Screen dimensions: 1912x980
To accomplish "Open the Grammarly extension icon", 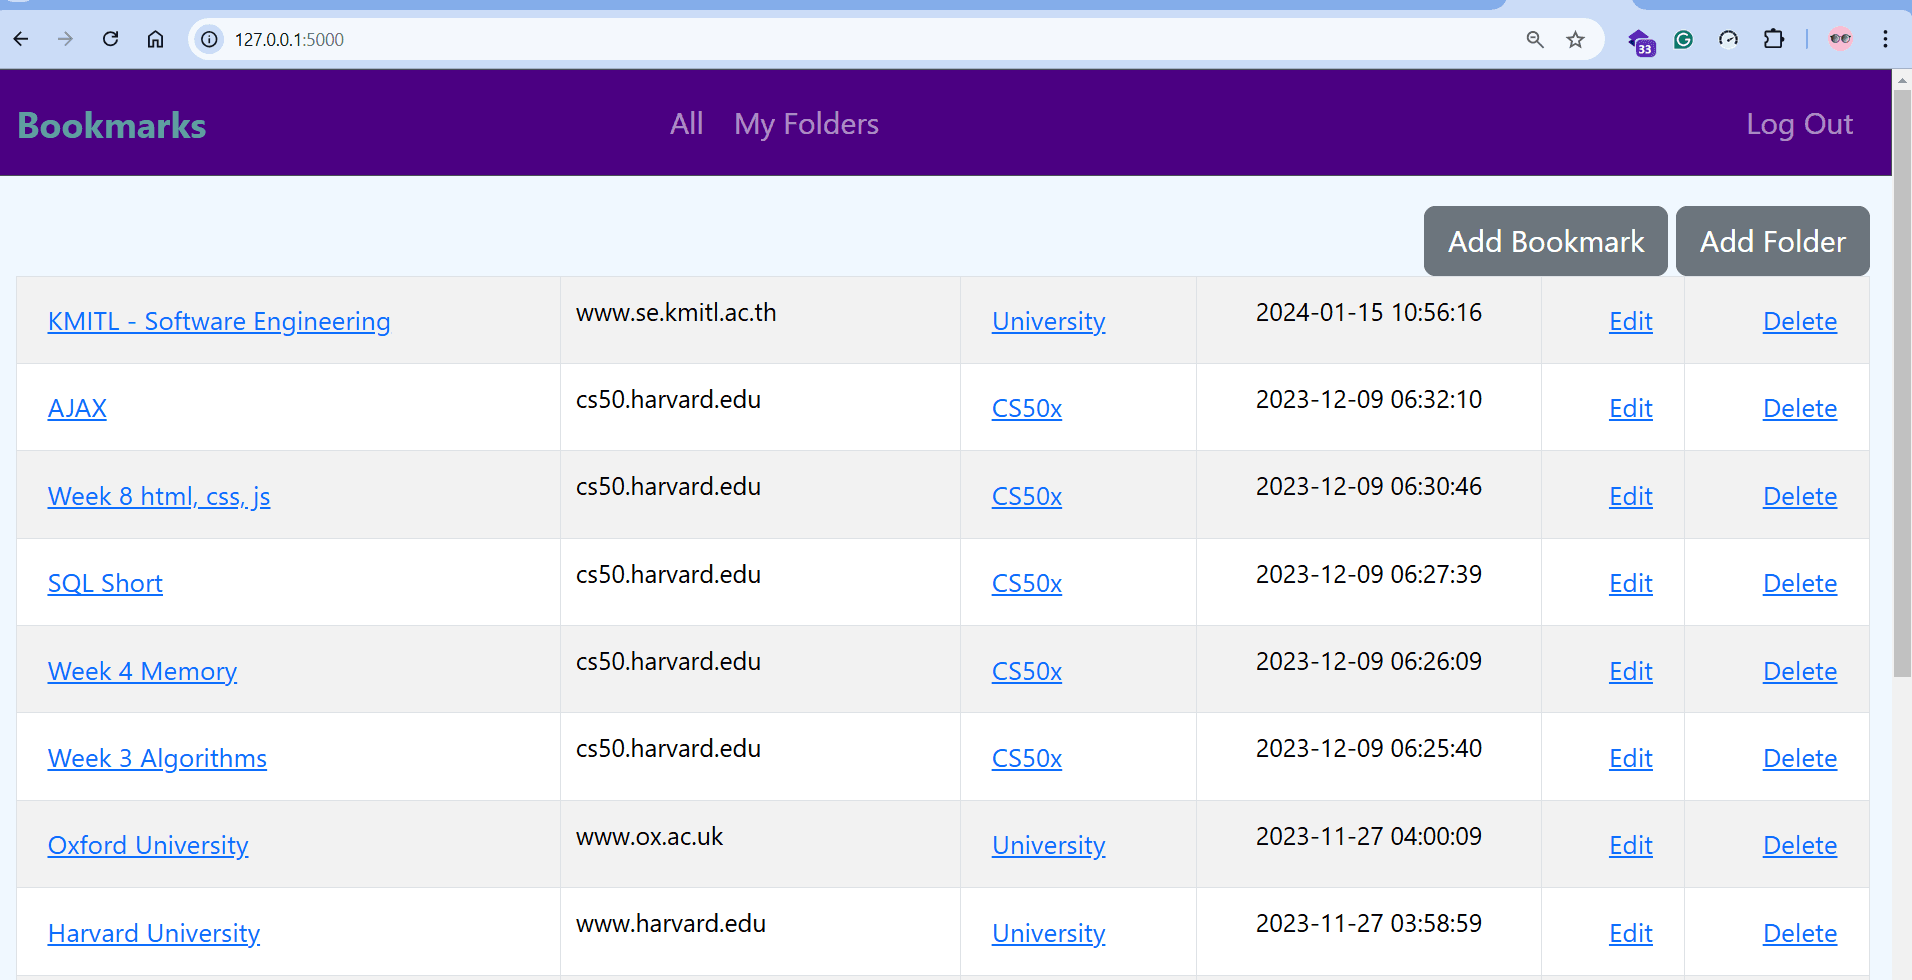I will 1684,39.
